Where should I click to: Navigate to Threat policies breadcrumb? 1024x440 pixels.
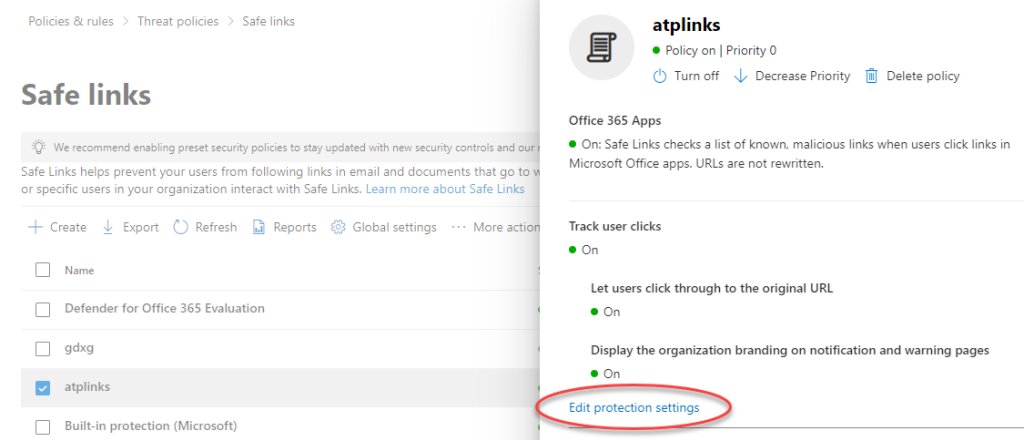[180, 21]
